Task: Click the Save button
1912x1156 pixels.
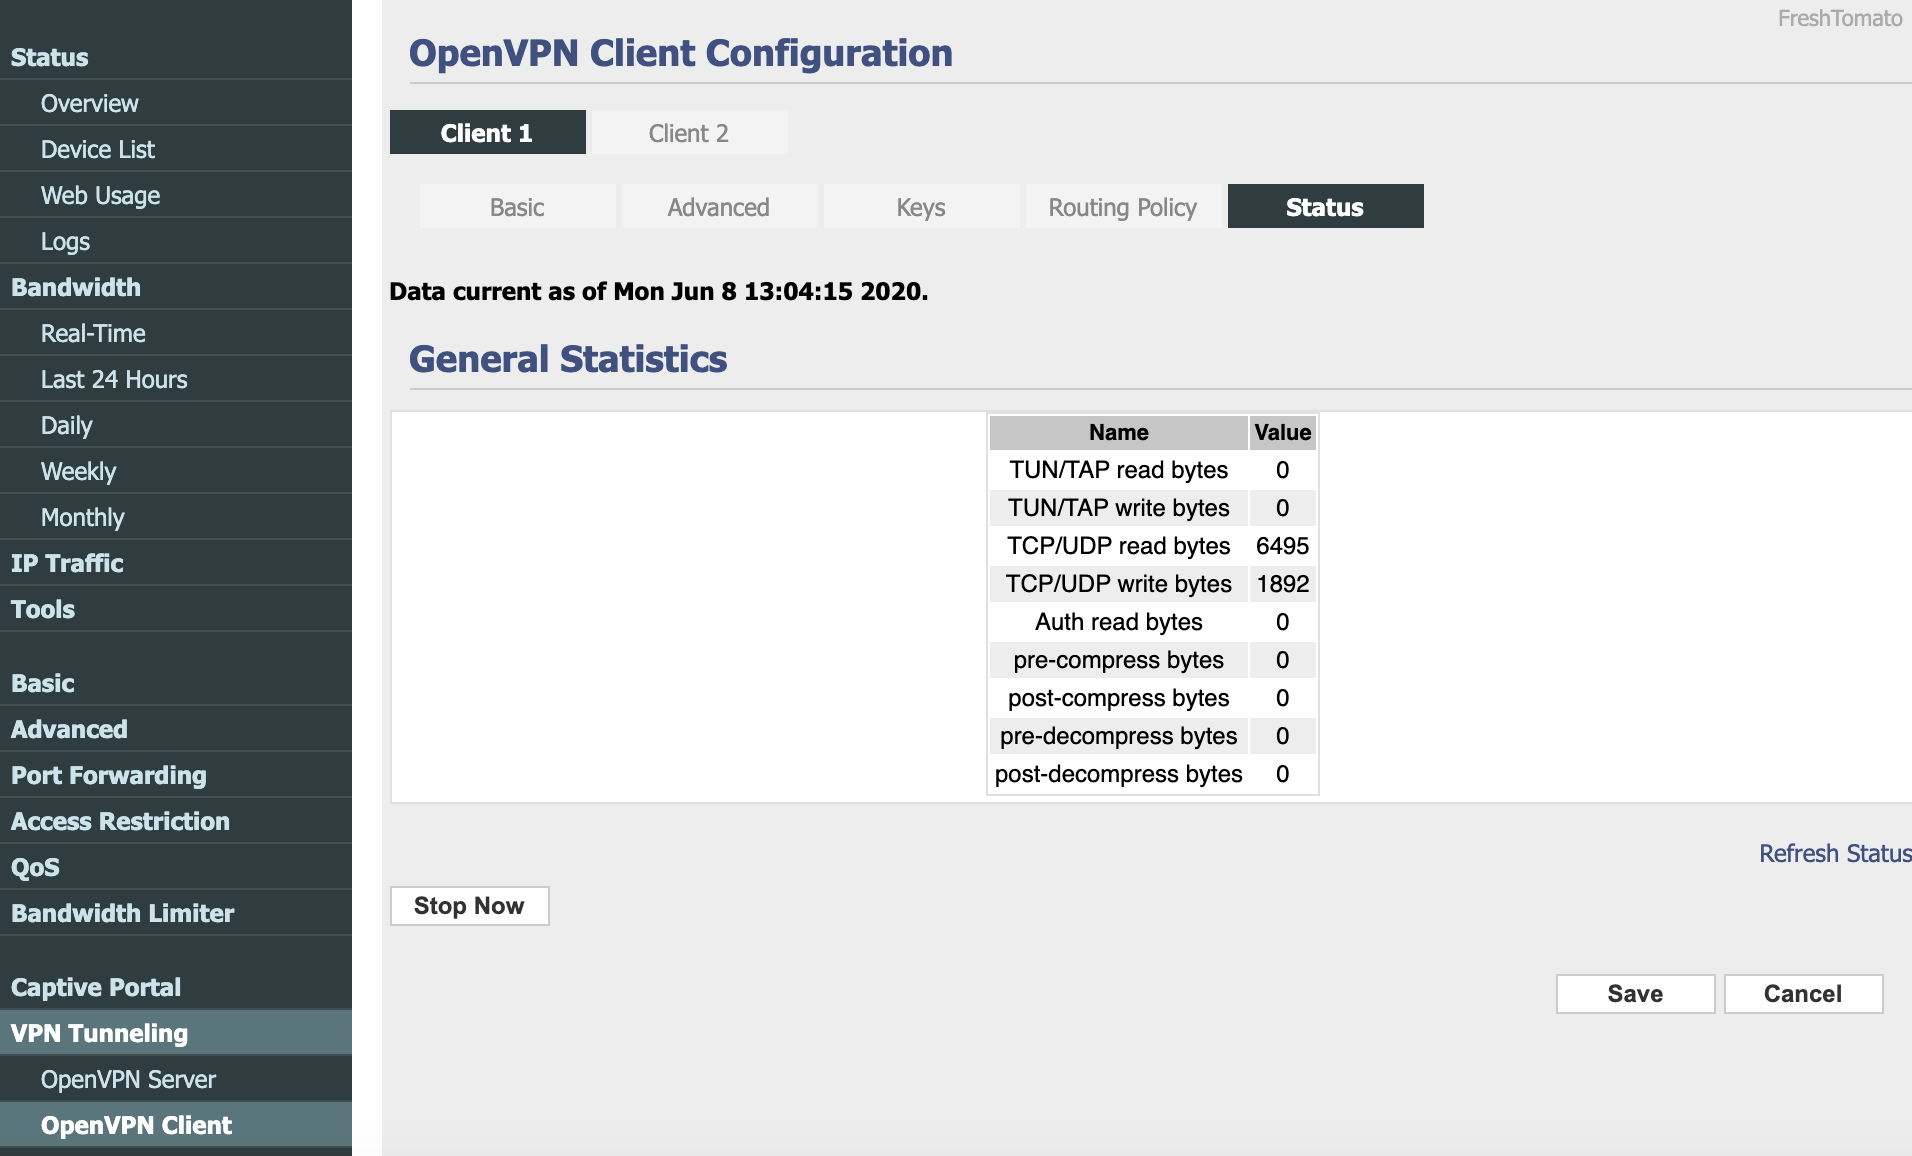Action: pos(1635,994)
